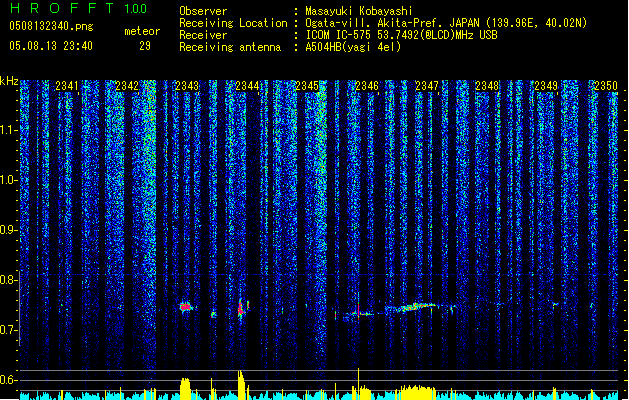This screenshot has height=400, width=629.
Task: Click the 2344 time marker
Action: tap(247, 85)
